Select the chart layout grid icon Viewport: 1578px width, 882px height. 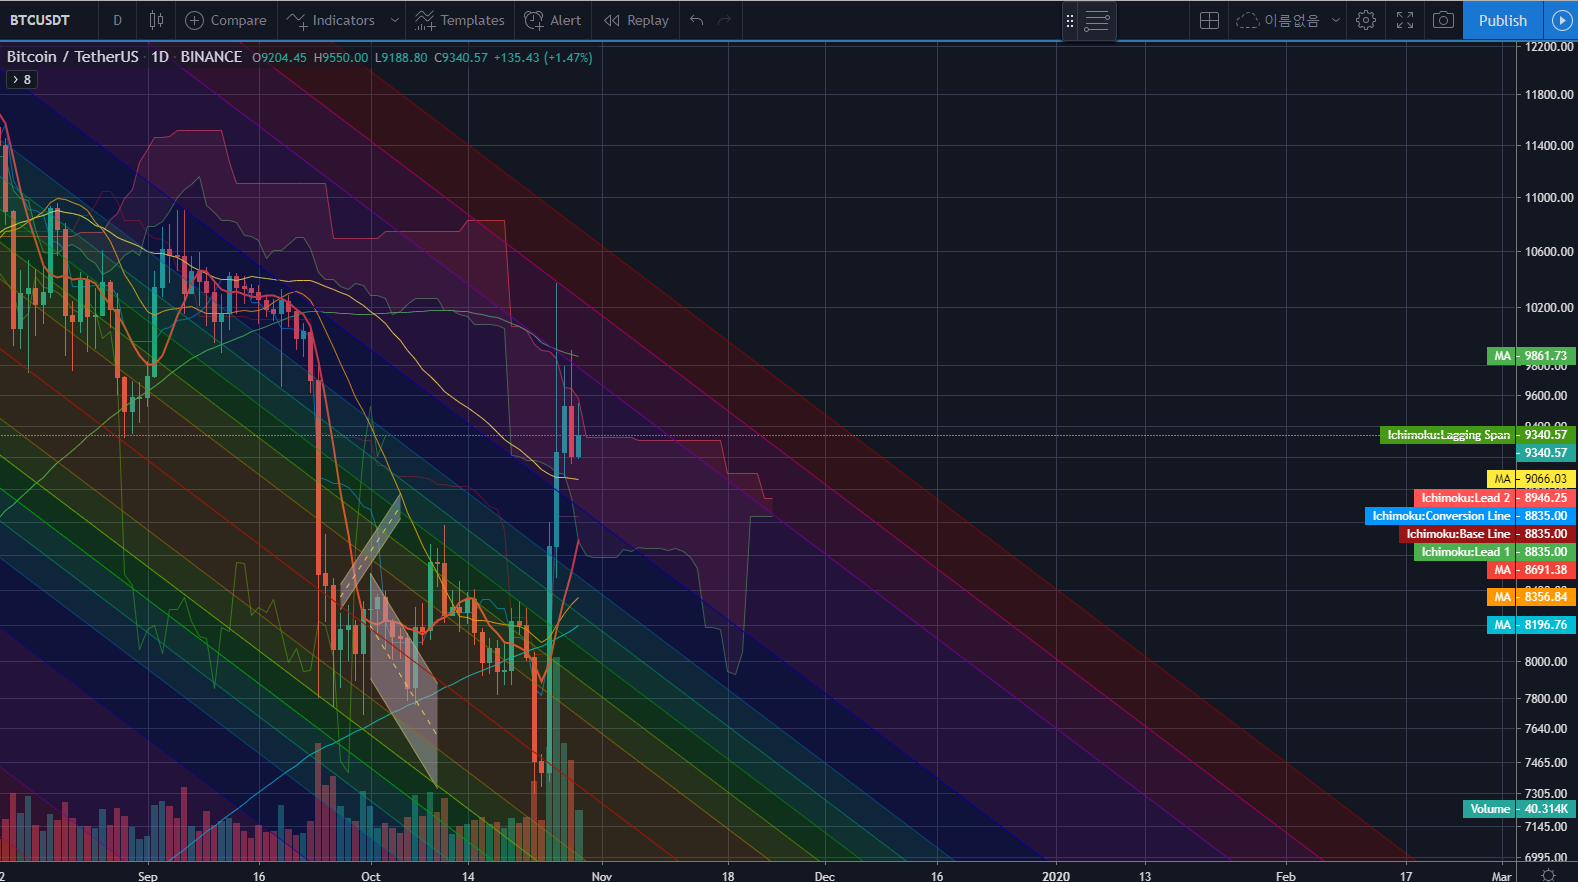1209,20
